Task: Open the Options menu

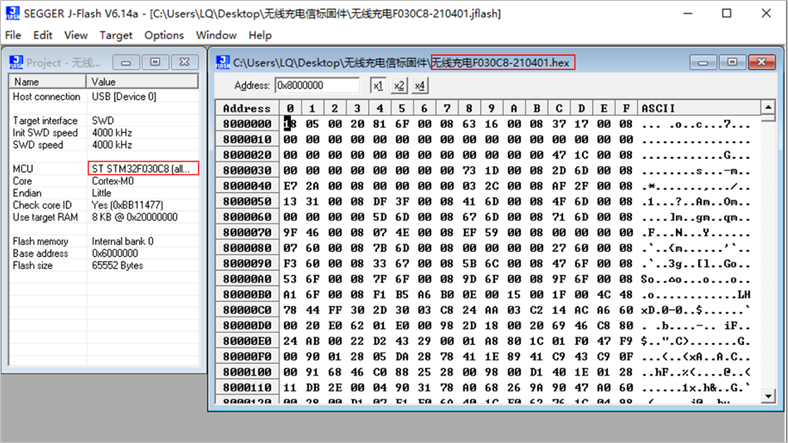Action: click(x=164, y=35)
